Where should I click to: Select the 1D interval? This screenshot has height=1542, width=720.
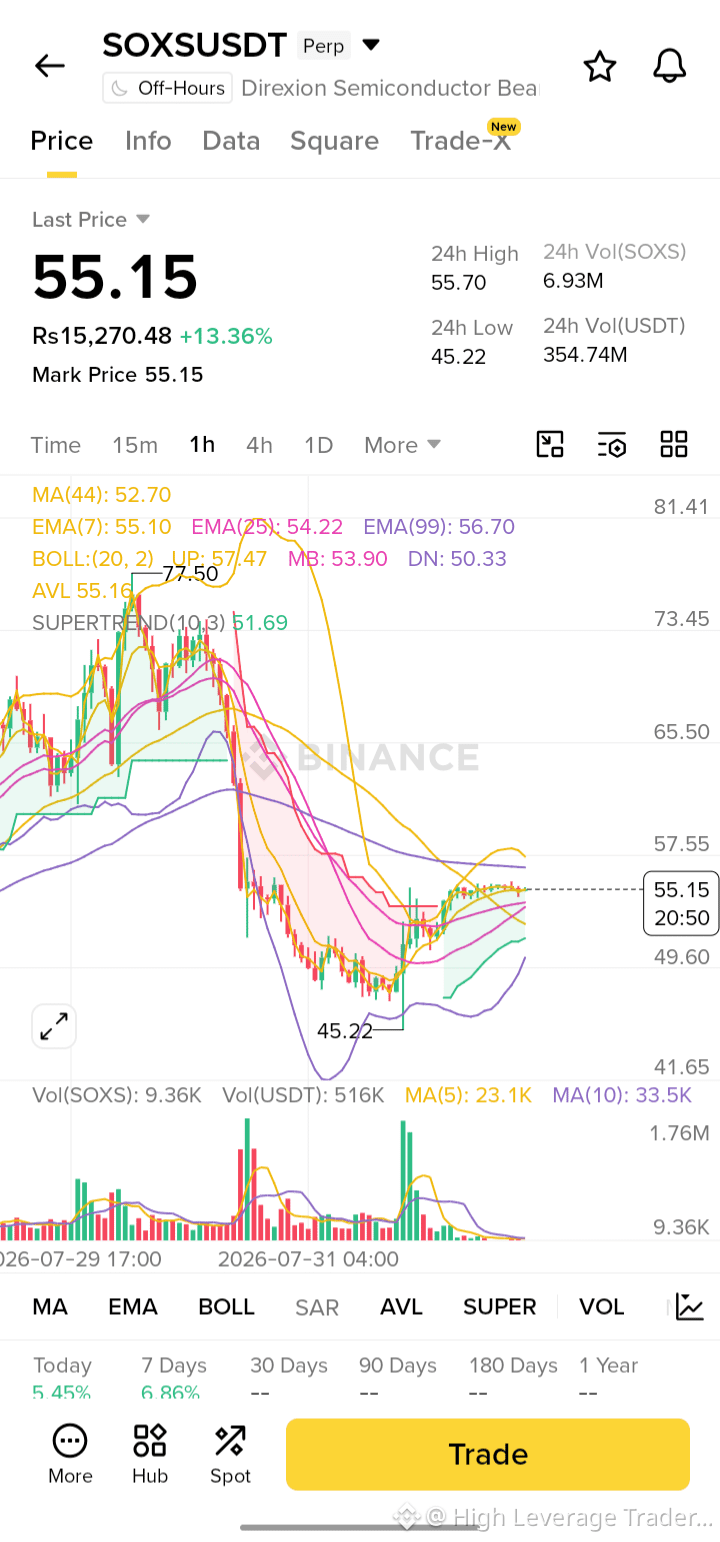coord(318,445)
